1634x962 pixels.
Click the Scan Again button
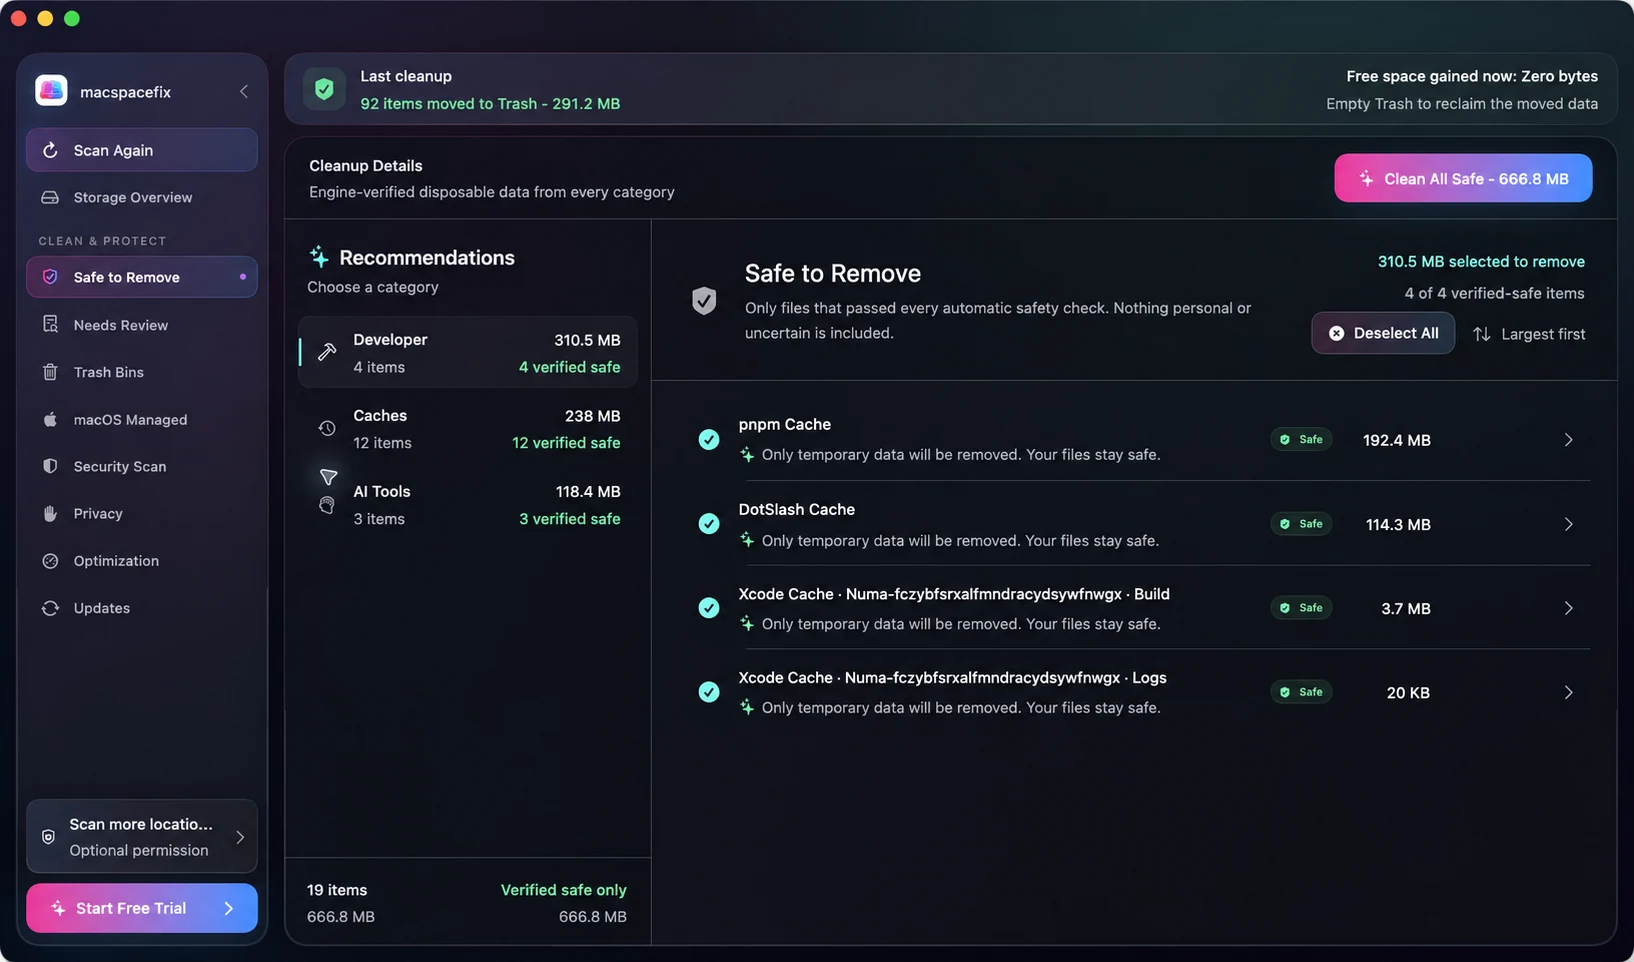(x=142, y=150)
